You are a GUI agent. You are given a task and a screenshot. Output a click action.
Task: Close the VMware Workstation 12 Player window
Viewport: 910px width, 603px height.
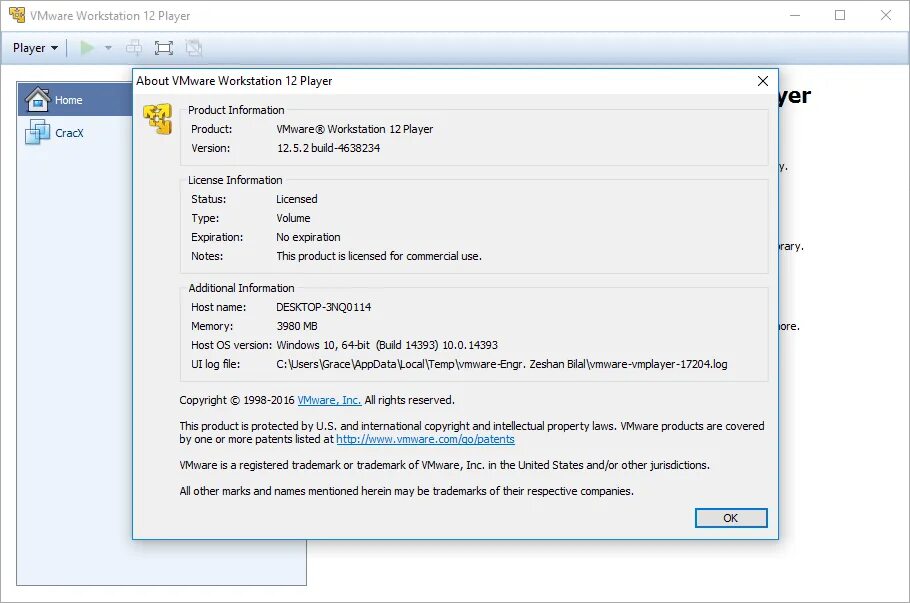[x=886, y=15]
